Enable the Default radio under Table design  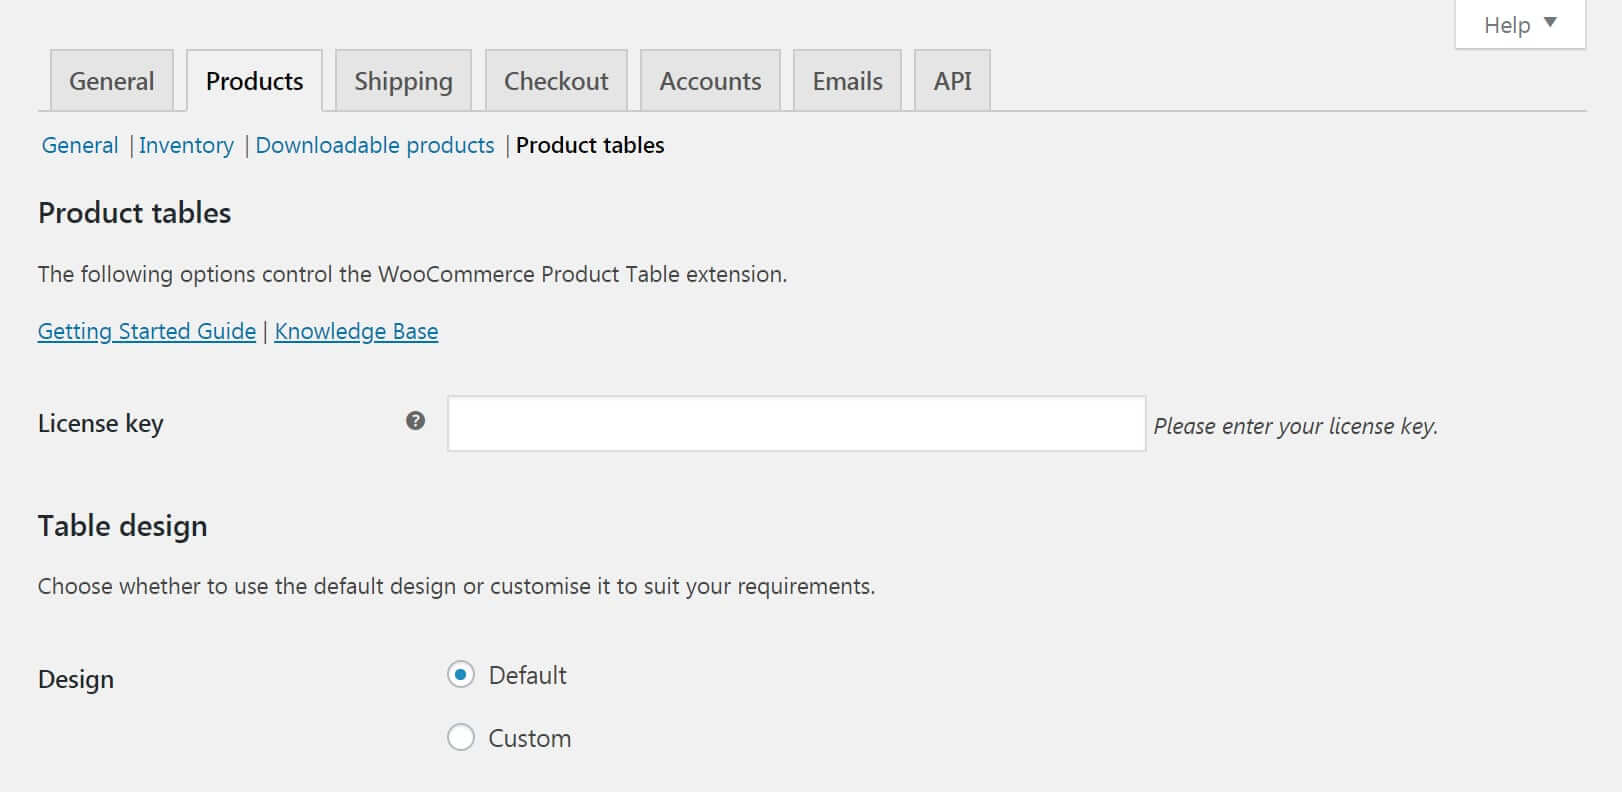pos(460,675)
